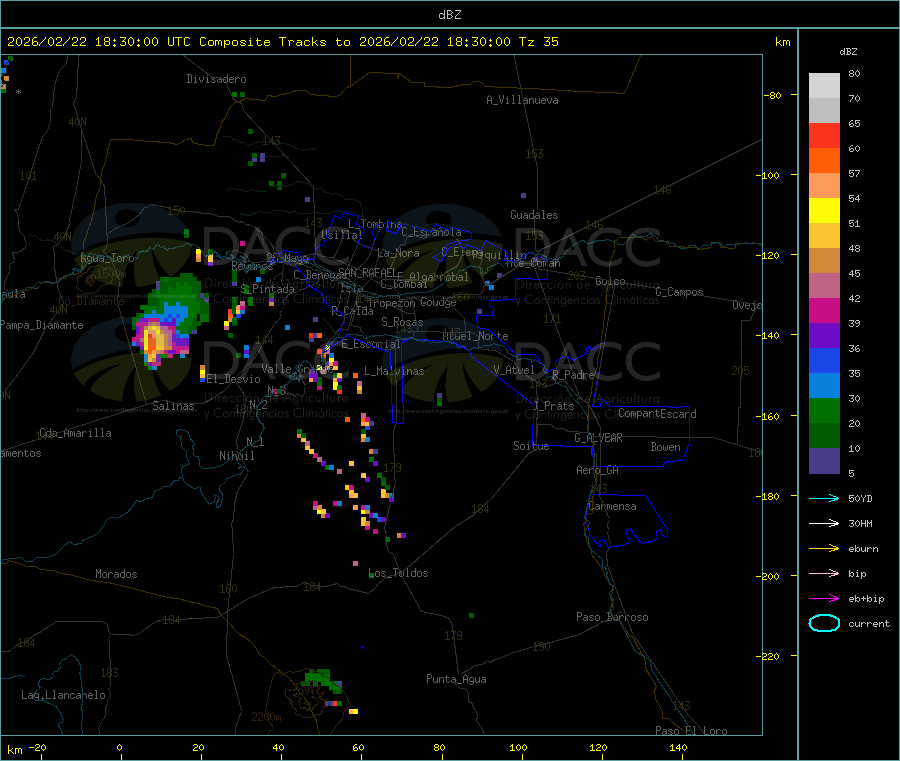Click the G_ALVEAR label

point(599,438)
